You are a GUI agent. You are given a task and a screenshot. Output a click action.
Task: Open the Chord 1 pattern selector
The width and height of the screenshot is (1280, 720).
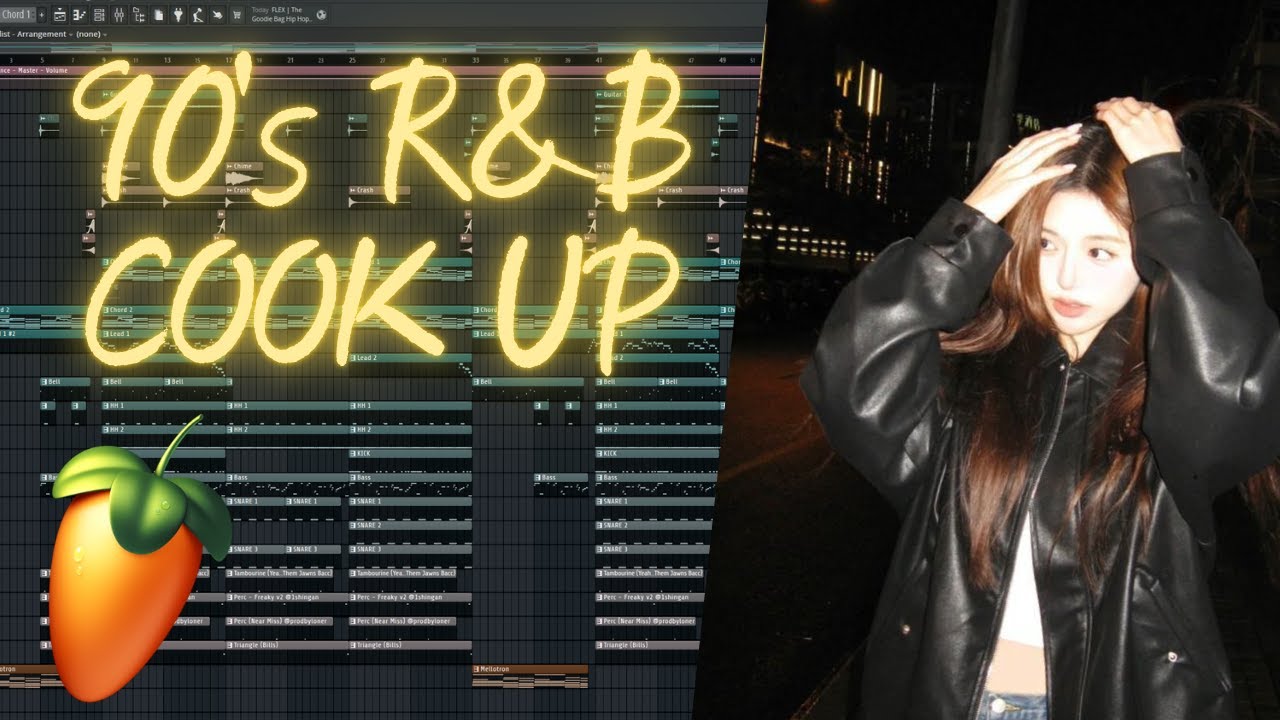16,15
